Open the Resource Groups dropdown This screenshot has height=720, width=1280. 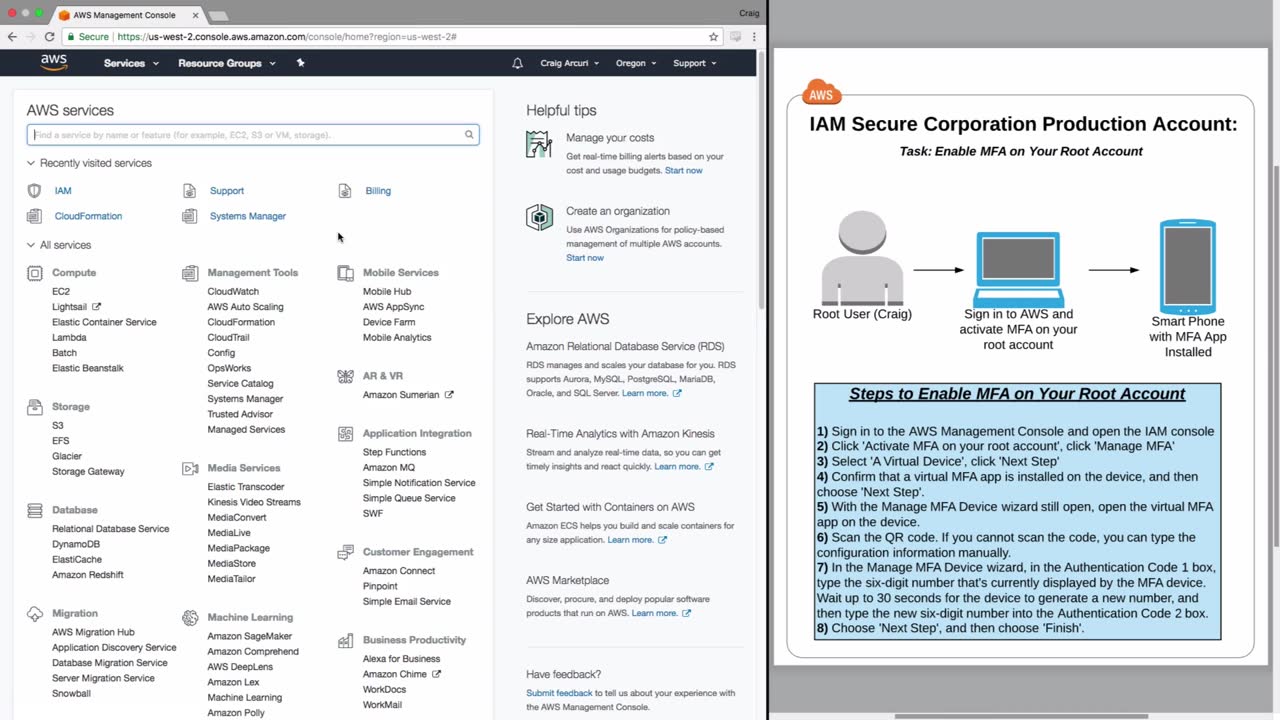pos(226,63)
